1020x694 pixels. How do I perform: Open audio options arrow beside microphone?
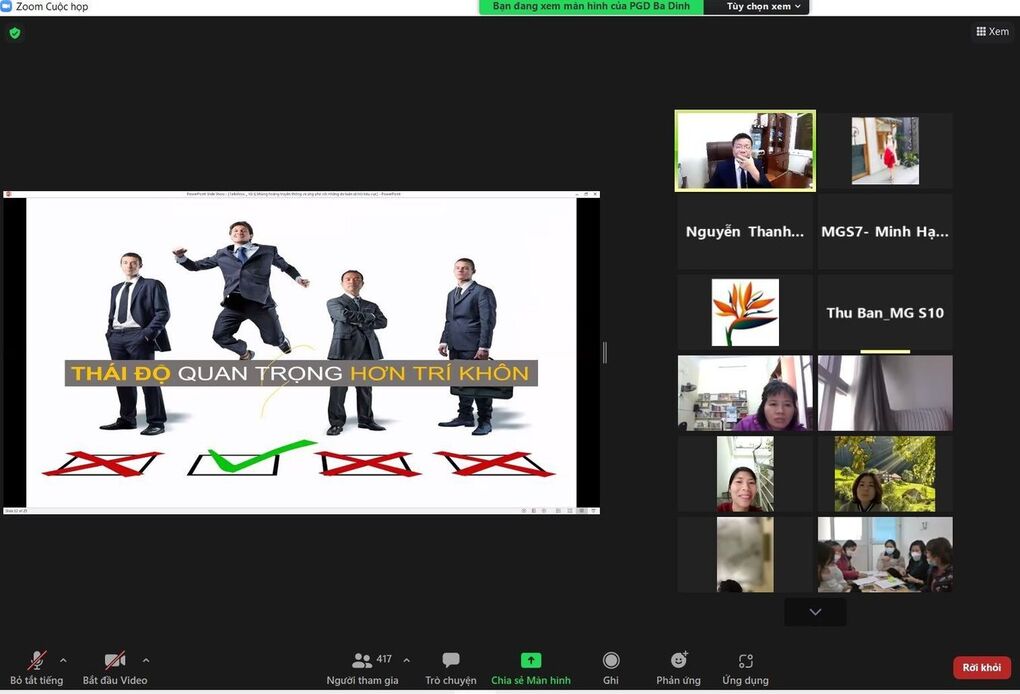tap(63, 660)
